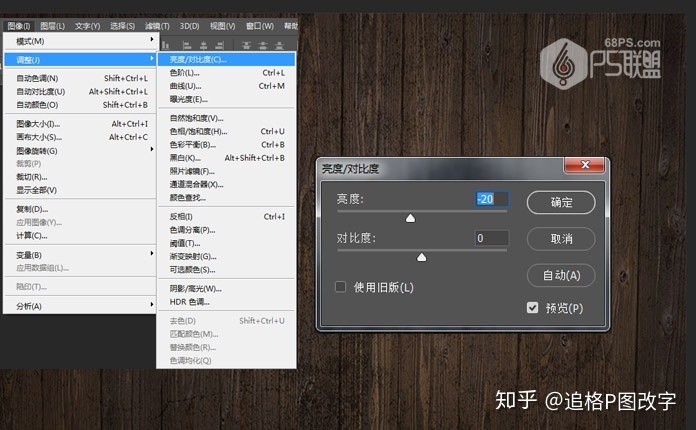The image size is (696, 430).
Task: Enable the 使用旧版(L) checkbox
Action: tap(340, 287)
